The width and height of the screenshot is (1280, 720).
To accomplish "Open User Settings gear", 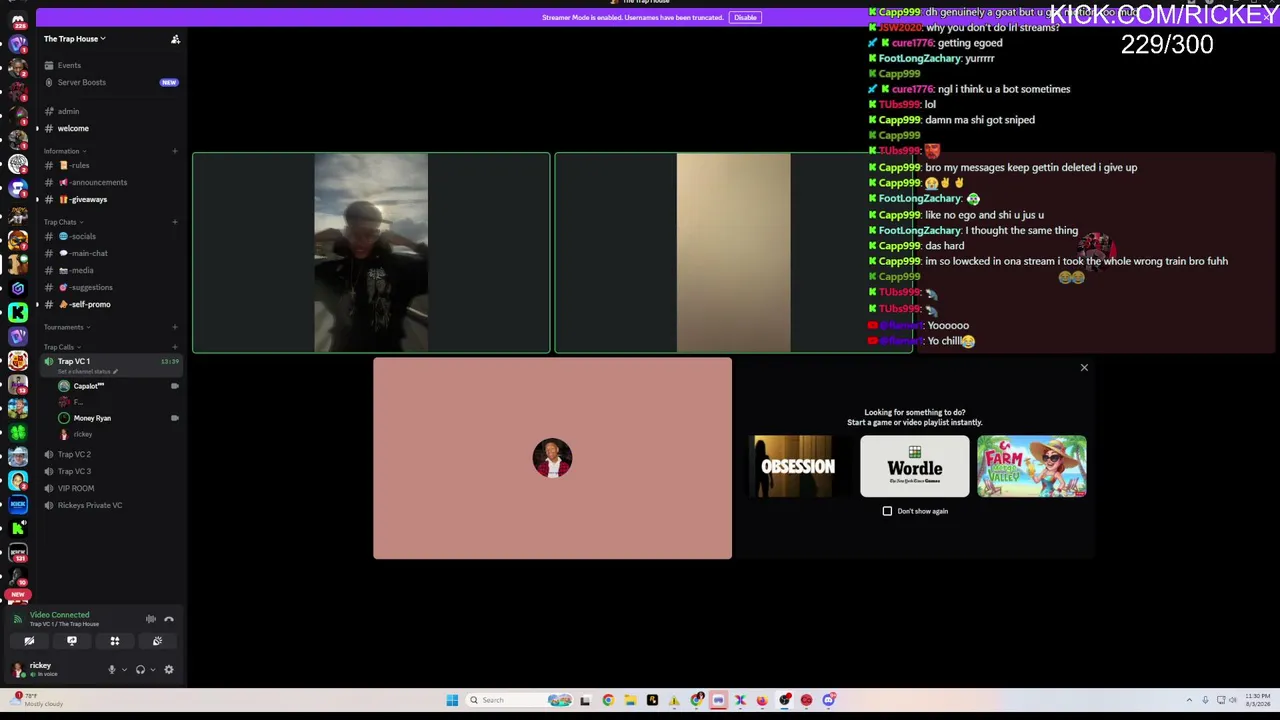I will coord(169,670).
